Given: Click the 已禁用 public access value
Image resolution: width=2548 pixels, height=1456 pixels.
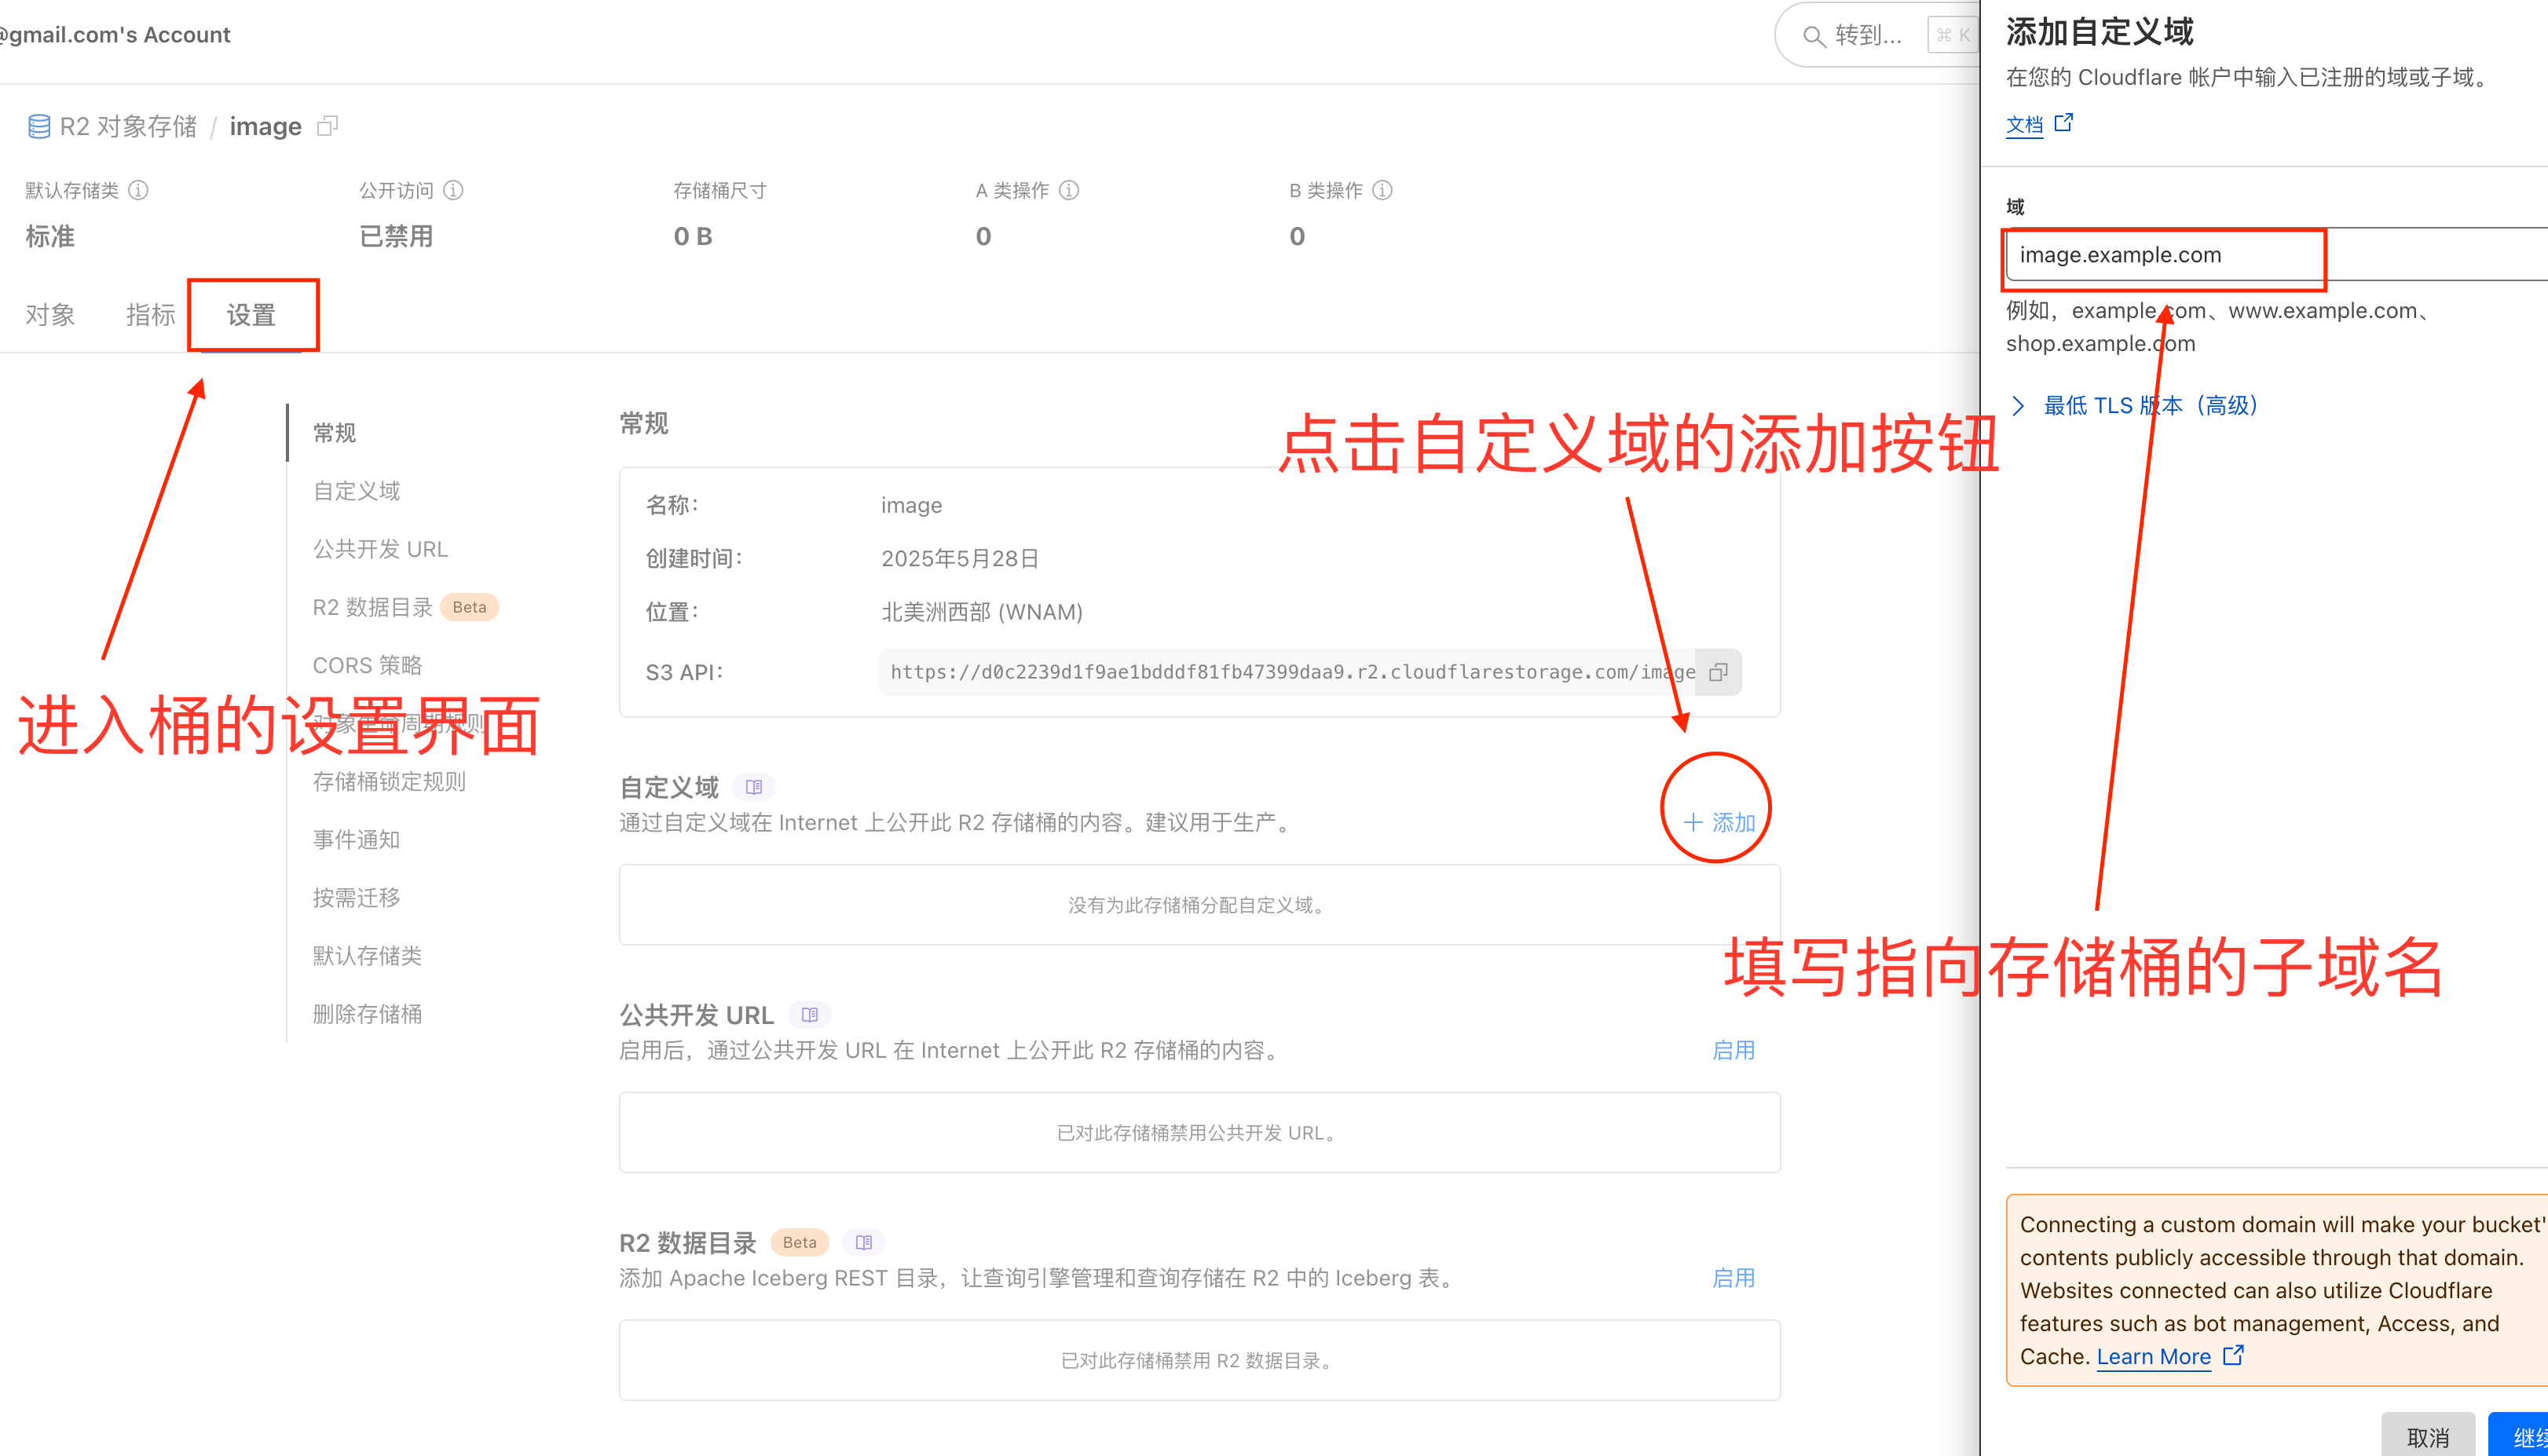Looking at the screenshot, I should (x=396, y=236).
